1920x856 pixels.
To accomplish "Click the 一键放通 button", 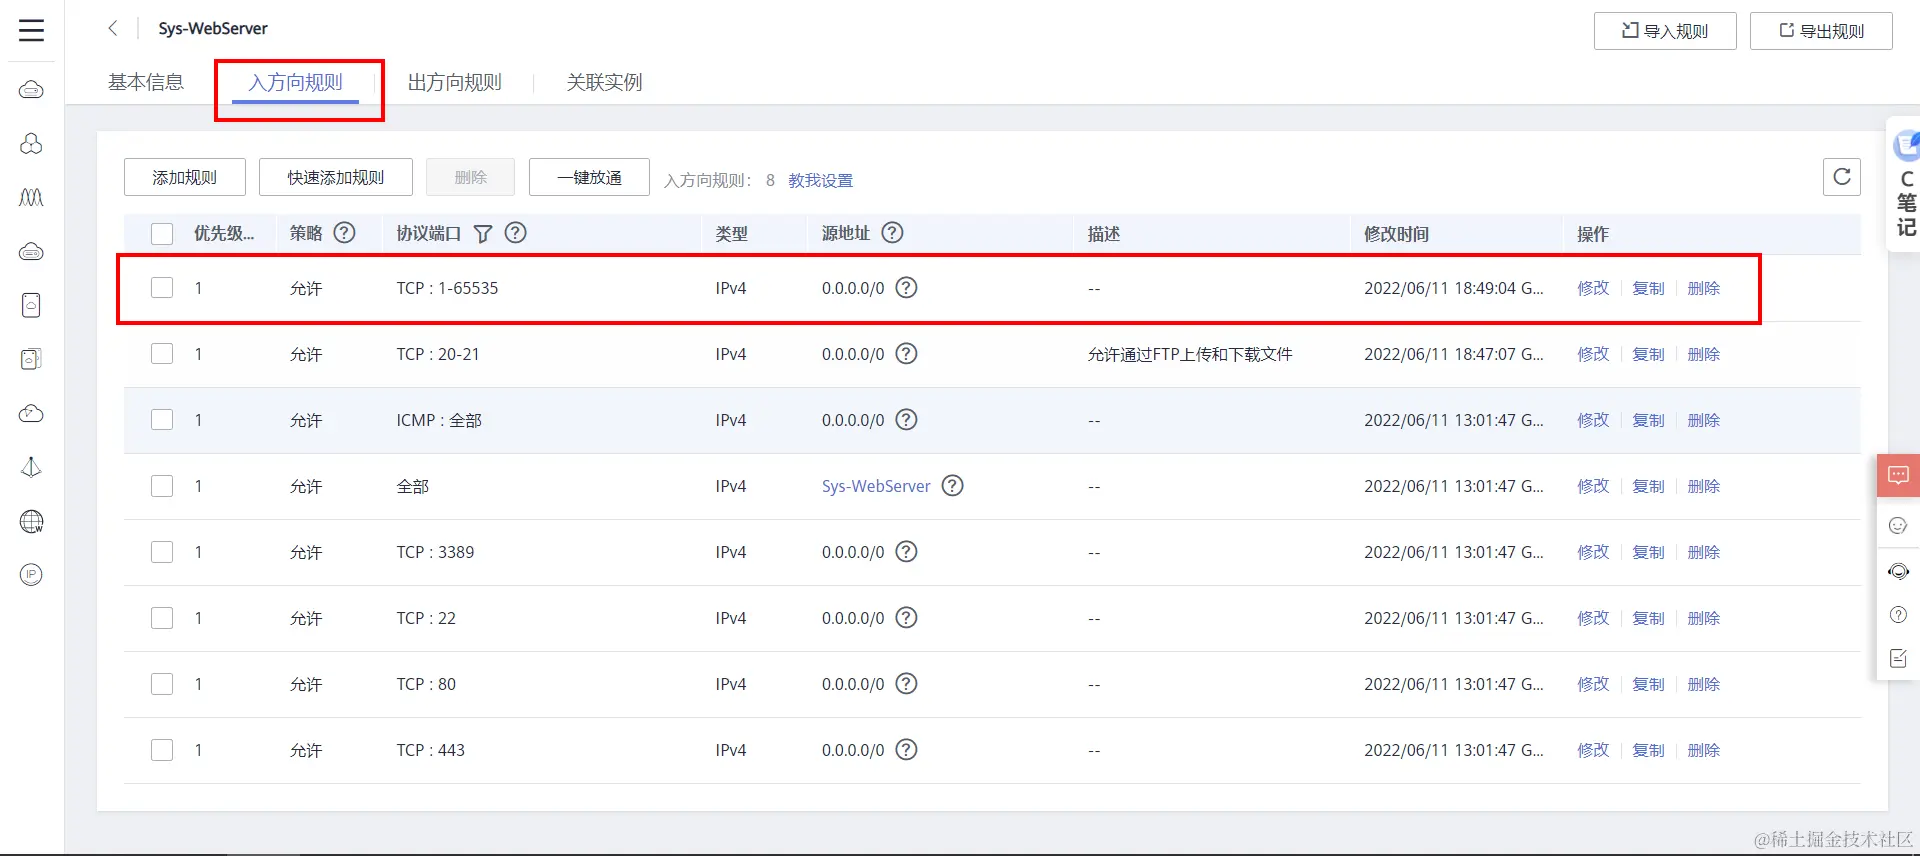I will [x=589, y=177].
